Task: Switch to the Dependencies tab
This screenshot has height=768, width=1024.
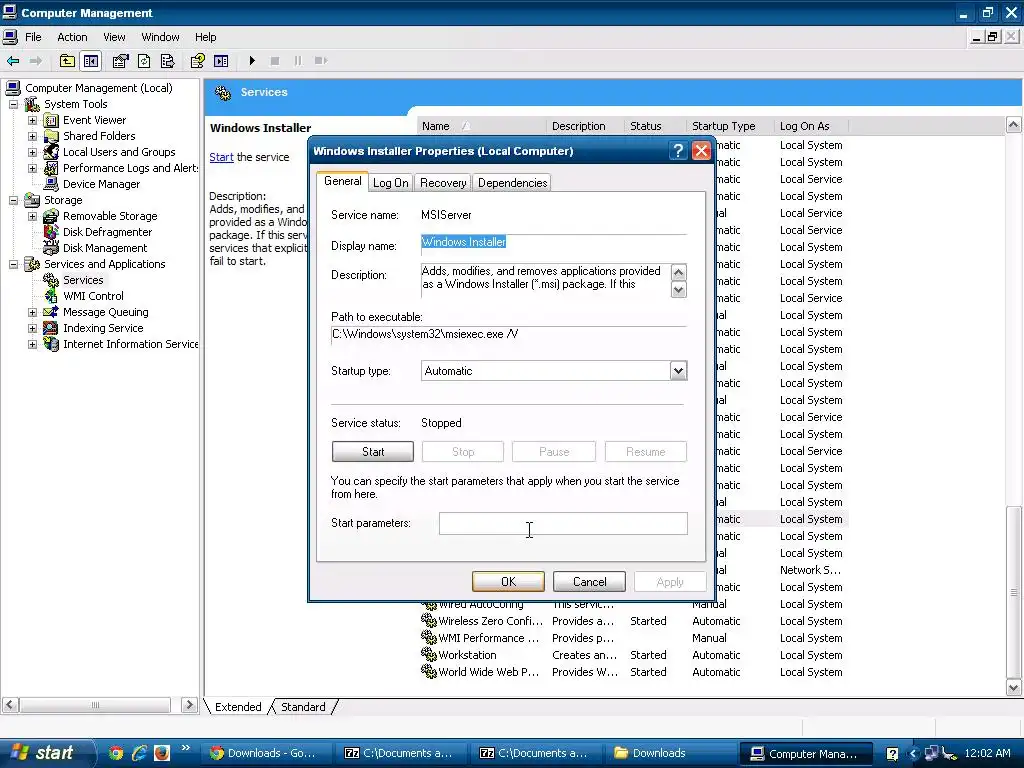Action: 513,183
